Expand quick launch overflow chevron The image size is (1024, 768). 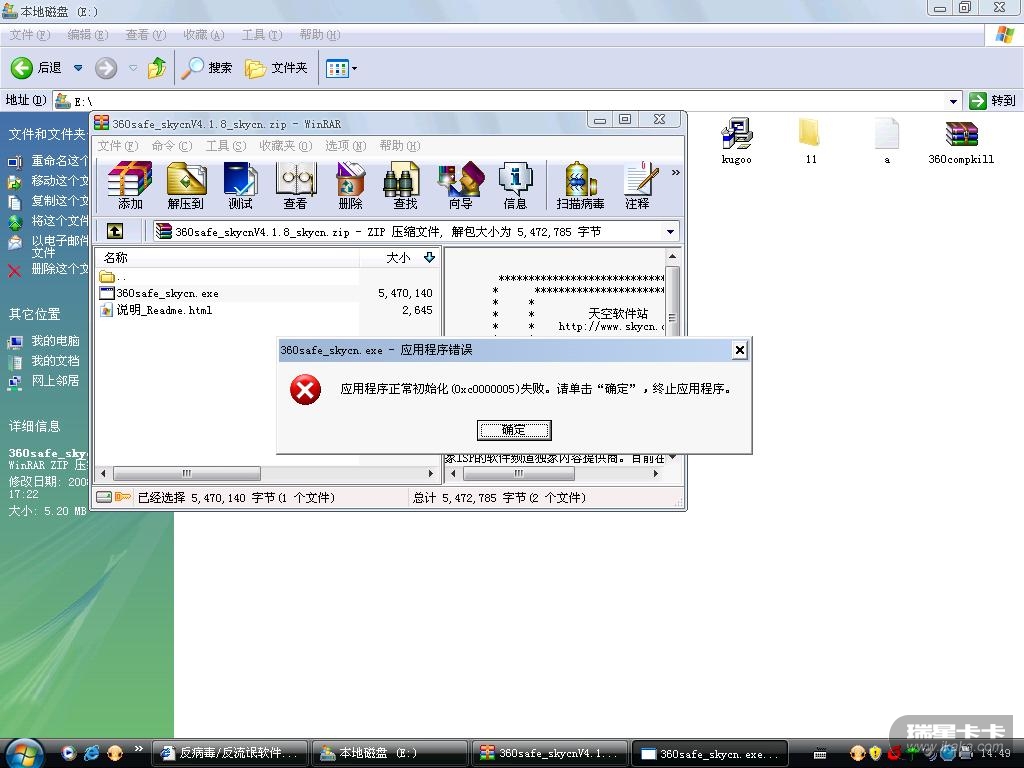coord(138,748)
